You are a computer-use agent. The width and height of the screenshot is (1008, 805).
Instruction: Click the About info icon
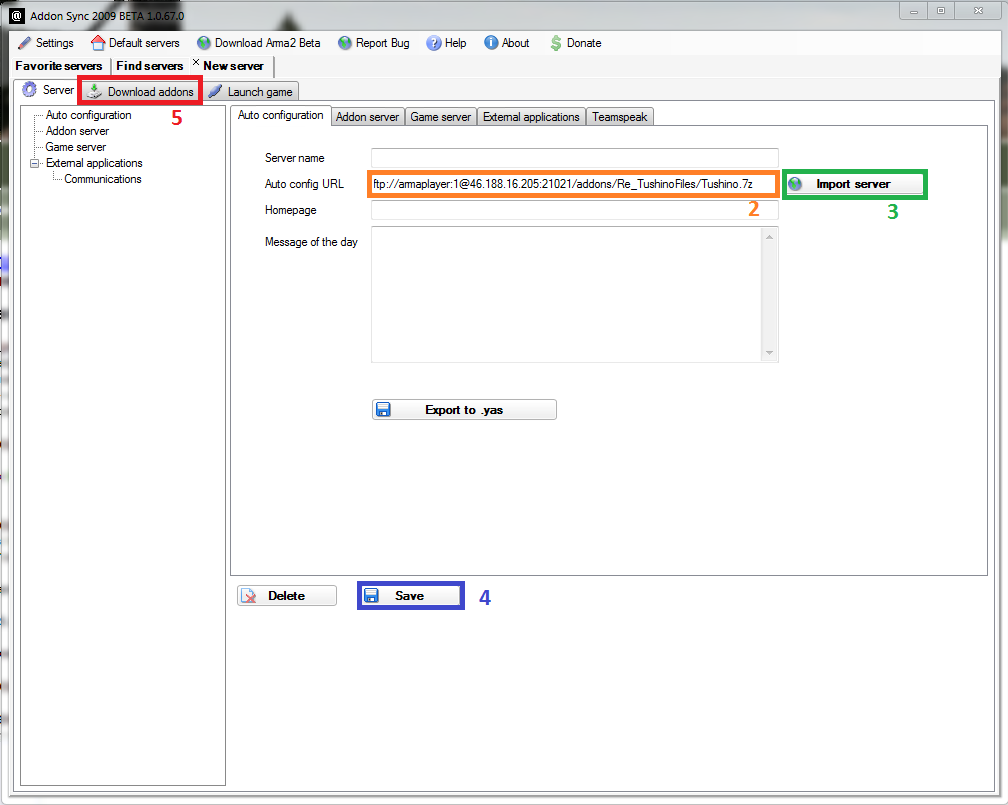491,42
